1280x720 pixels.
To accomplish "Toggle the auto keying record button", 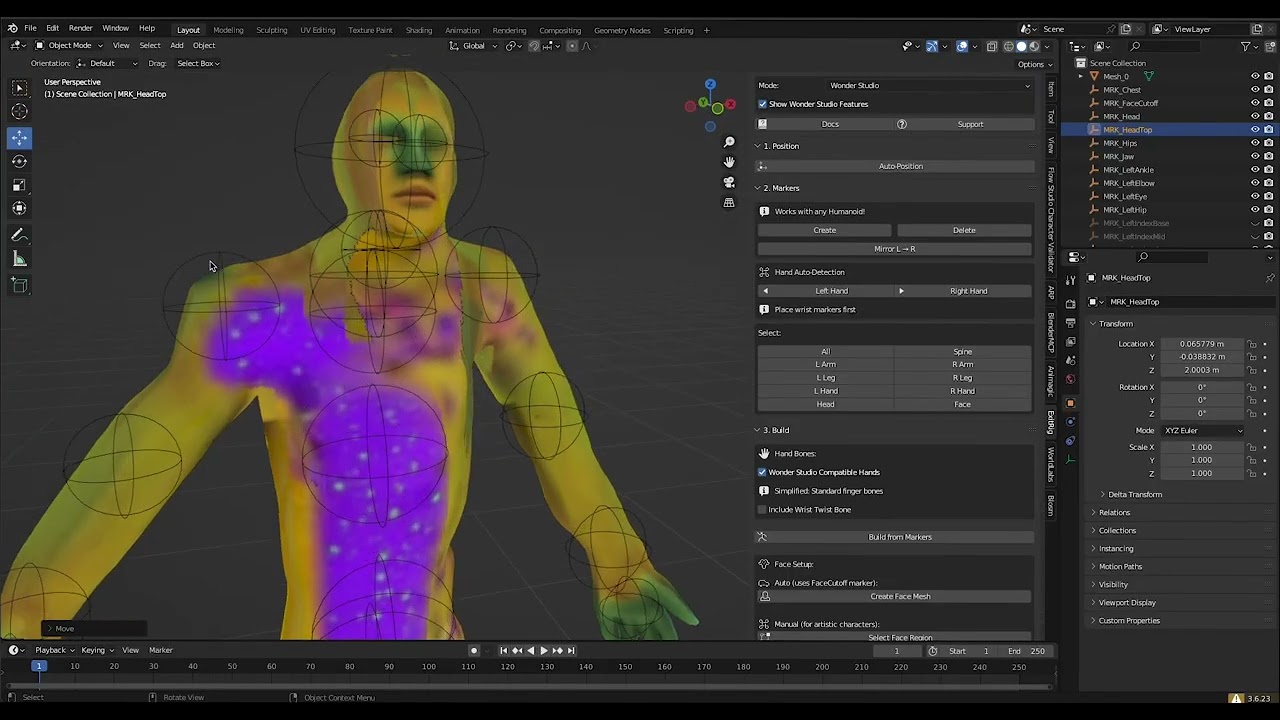I will (474, 651).
